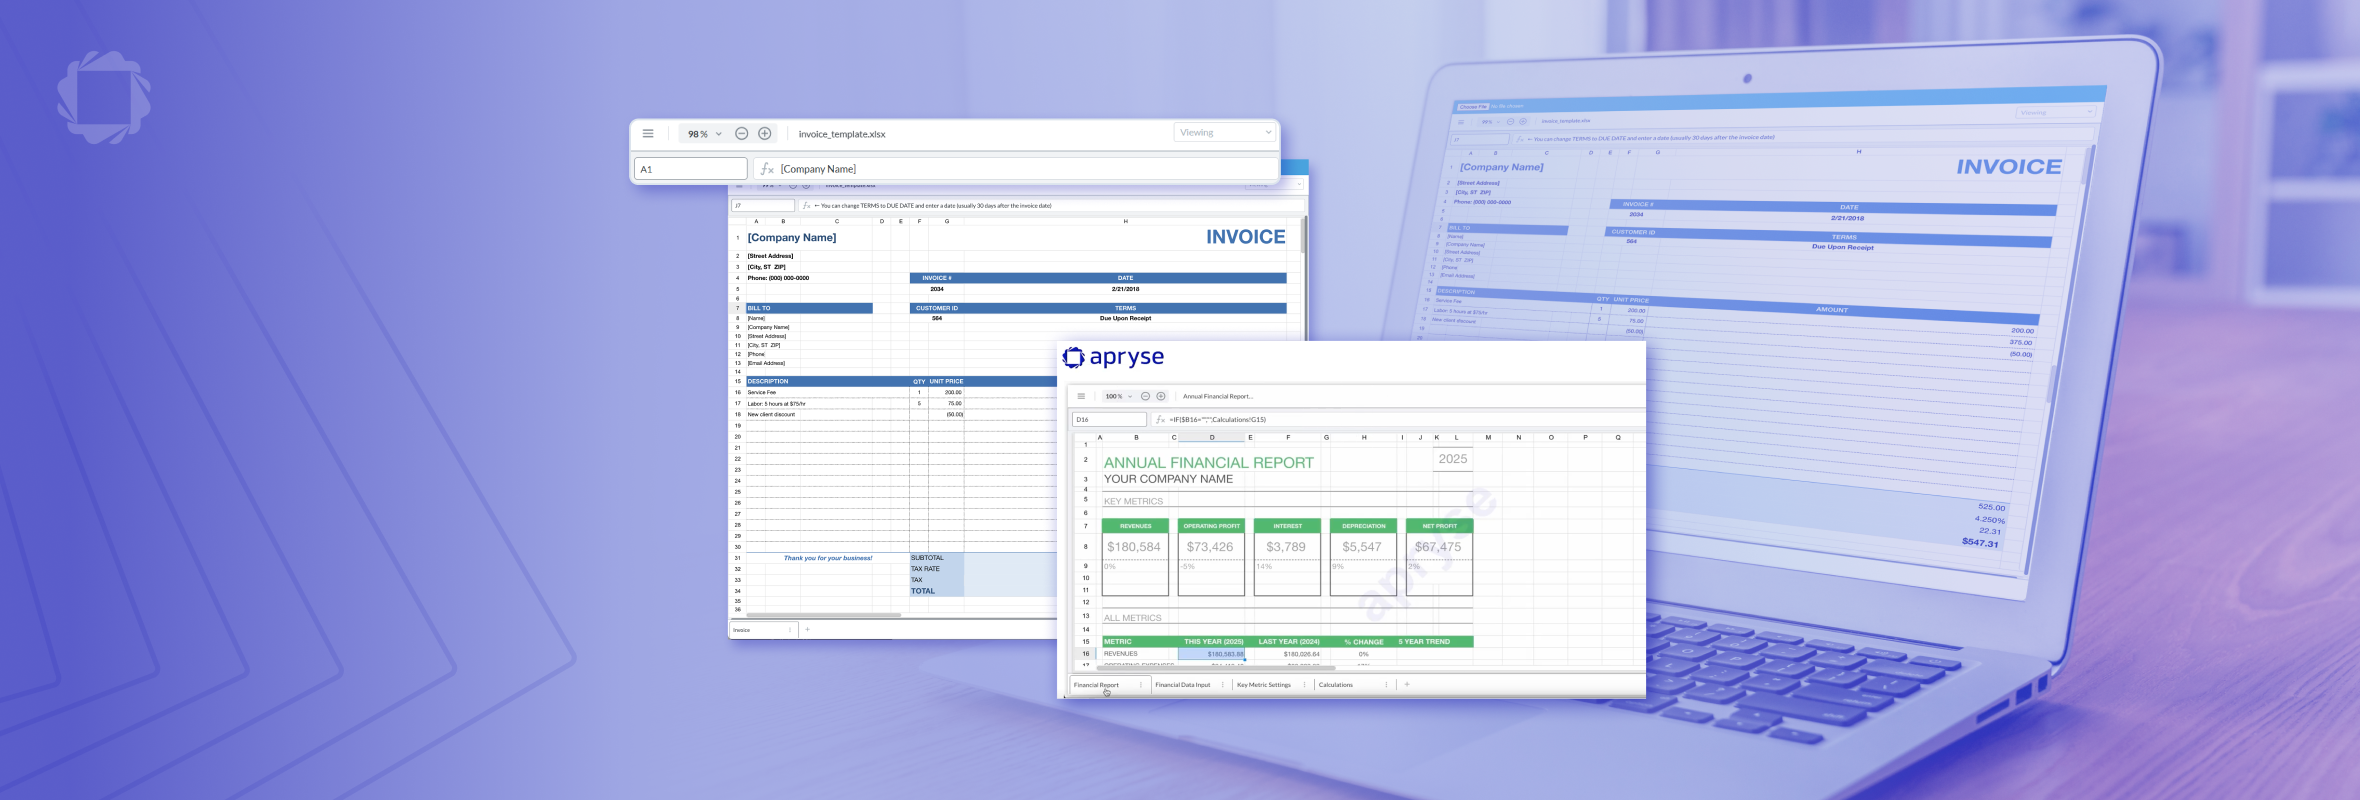Select the SUBTOTAL label in the invoice

[927, 558]
